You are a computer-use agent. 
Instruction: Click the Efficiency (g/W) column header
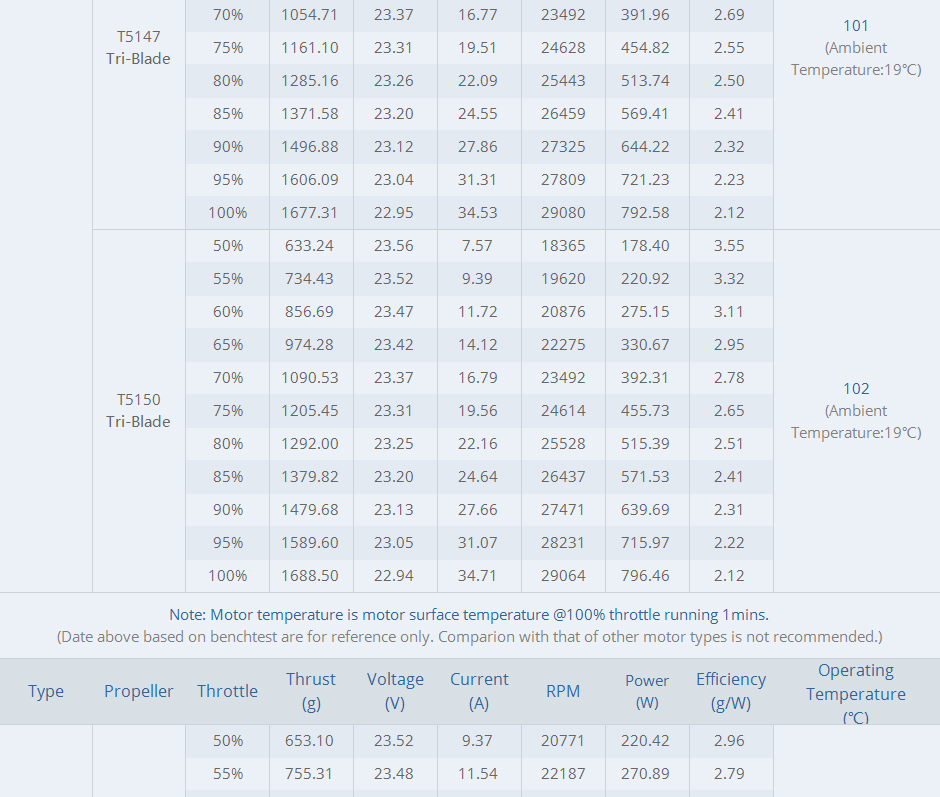(731, 691)
